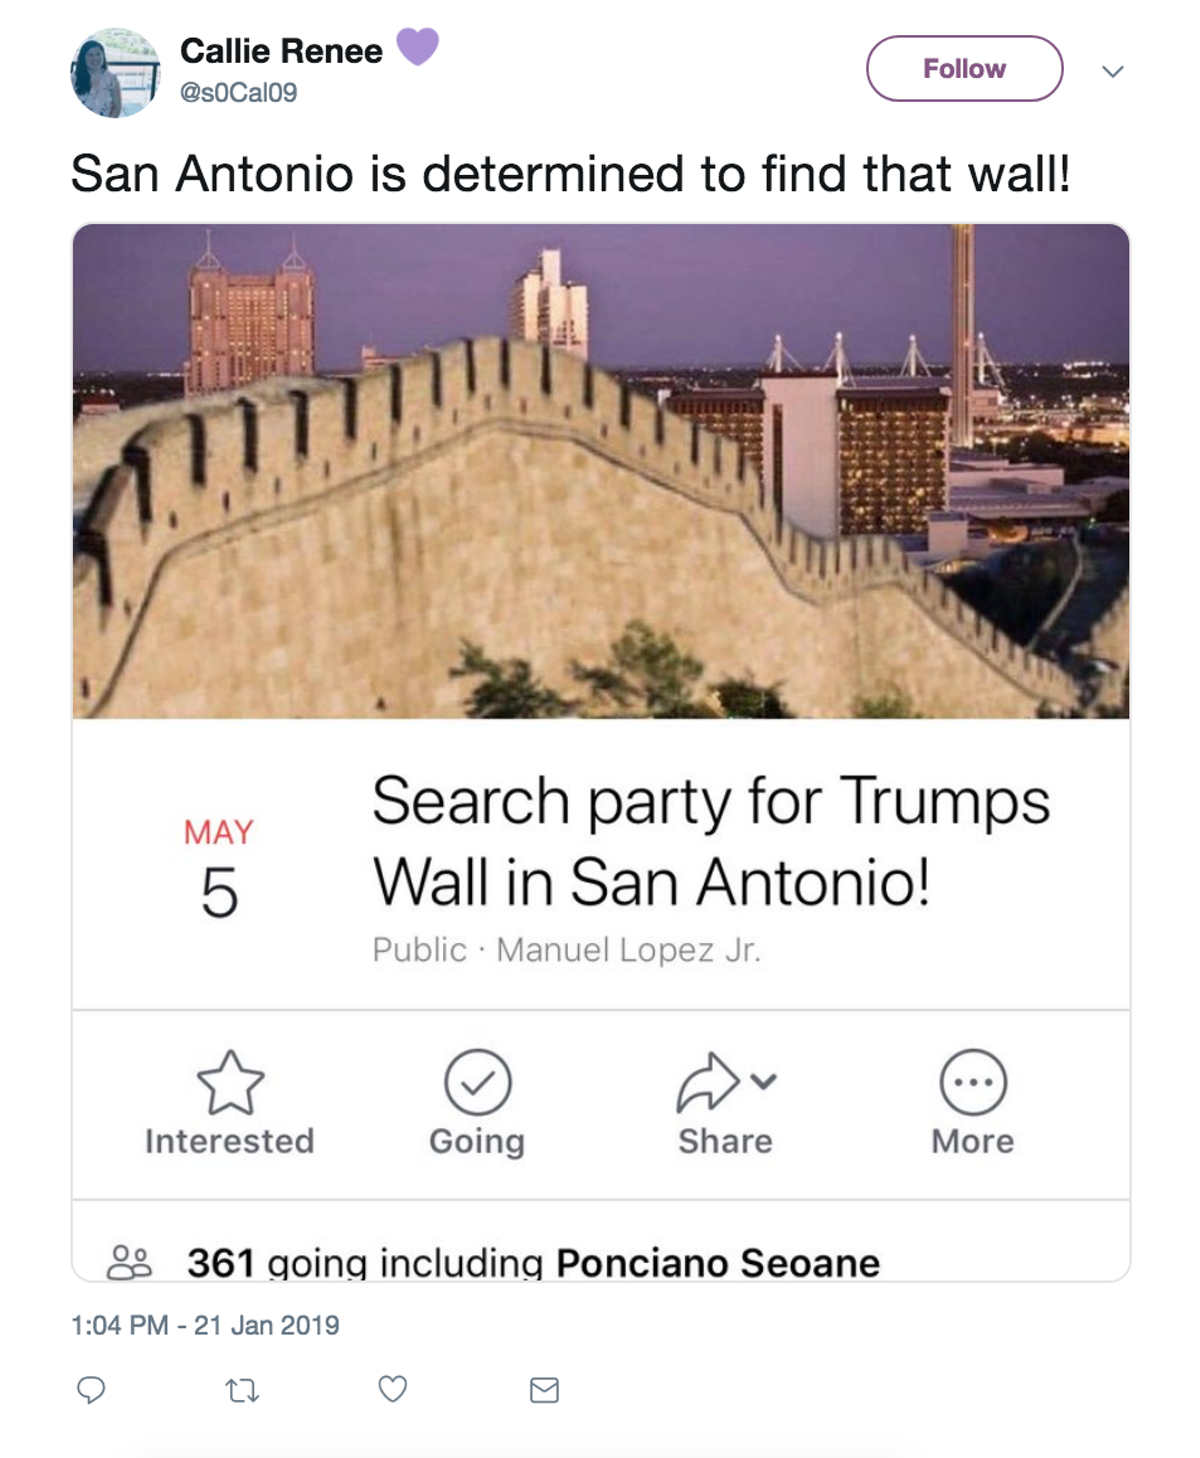The height and width of the screenshot is (1458, 1200).
Task: Expand the tweet options chevron beside Follow
Action: tap(1113, 71)
